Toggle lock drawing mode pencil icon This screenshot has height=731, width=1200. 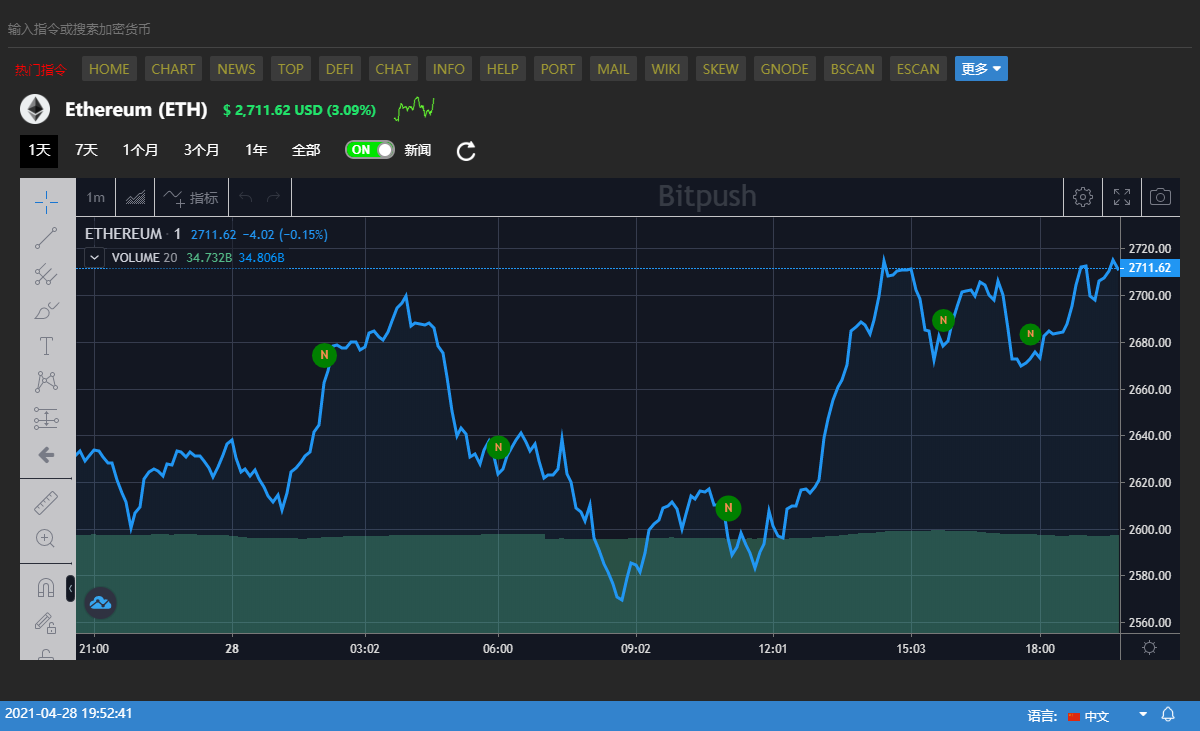[46, 623]
